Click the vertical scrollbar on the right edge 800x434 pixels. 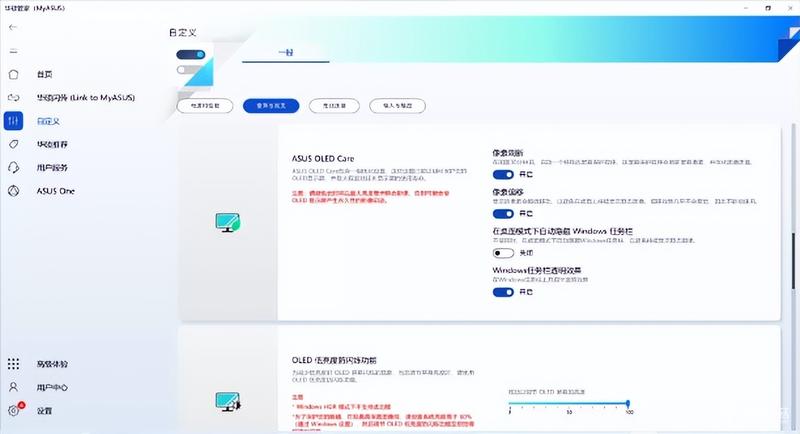click(793, 262)
